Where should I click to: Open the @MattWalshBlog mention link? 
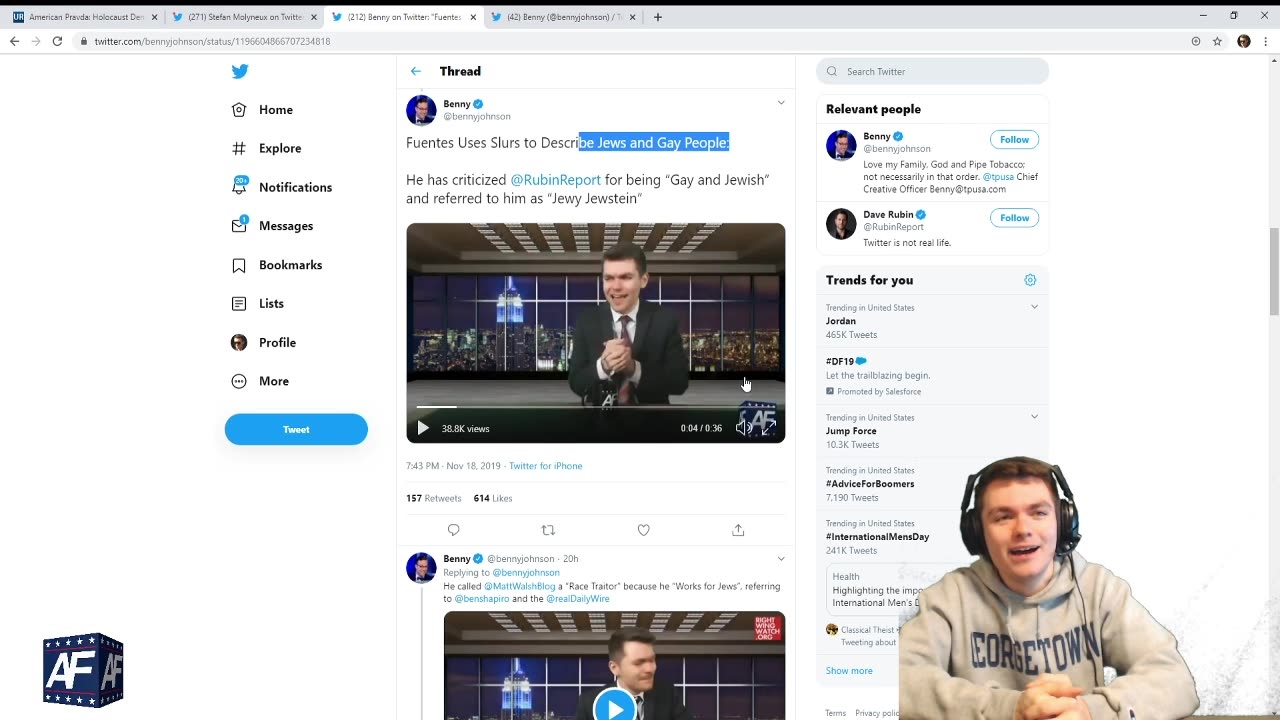[520, 586]
